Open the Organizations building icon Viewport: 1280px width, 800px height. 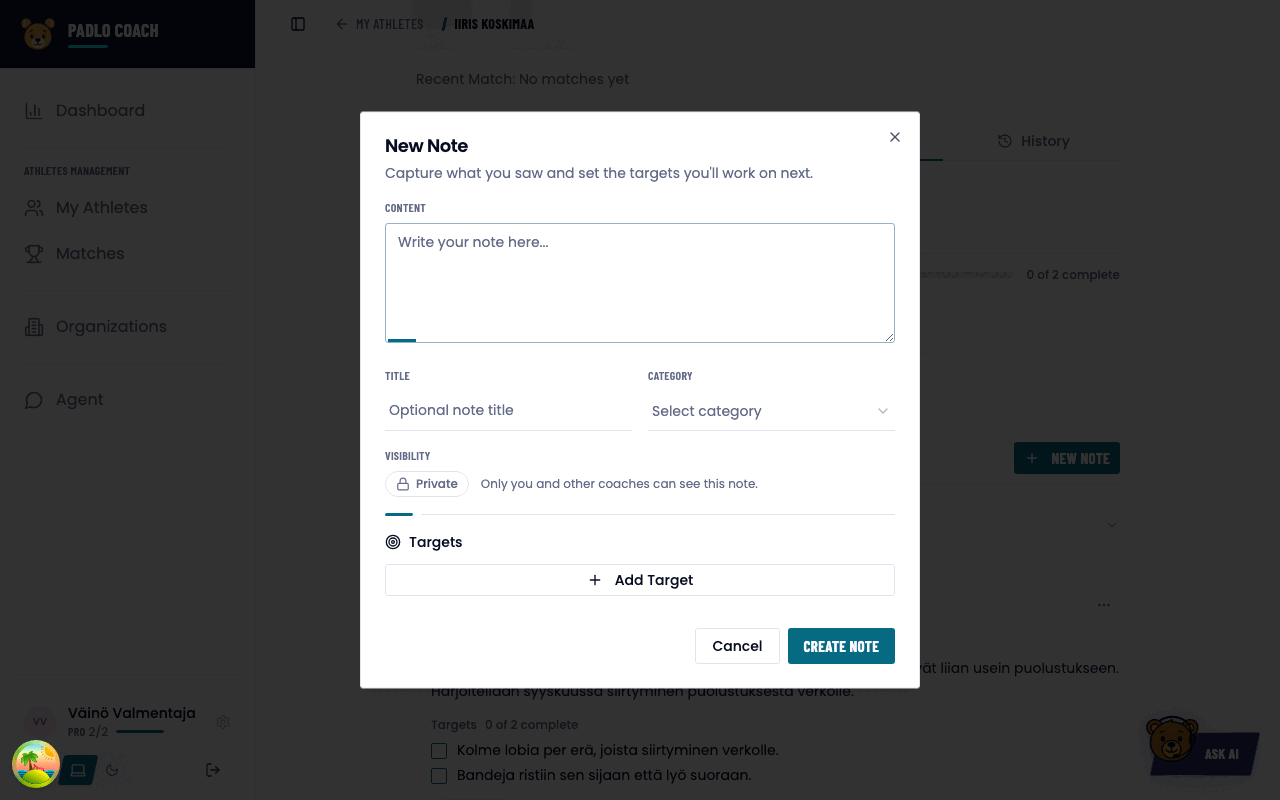point(34,327)
